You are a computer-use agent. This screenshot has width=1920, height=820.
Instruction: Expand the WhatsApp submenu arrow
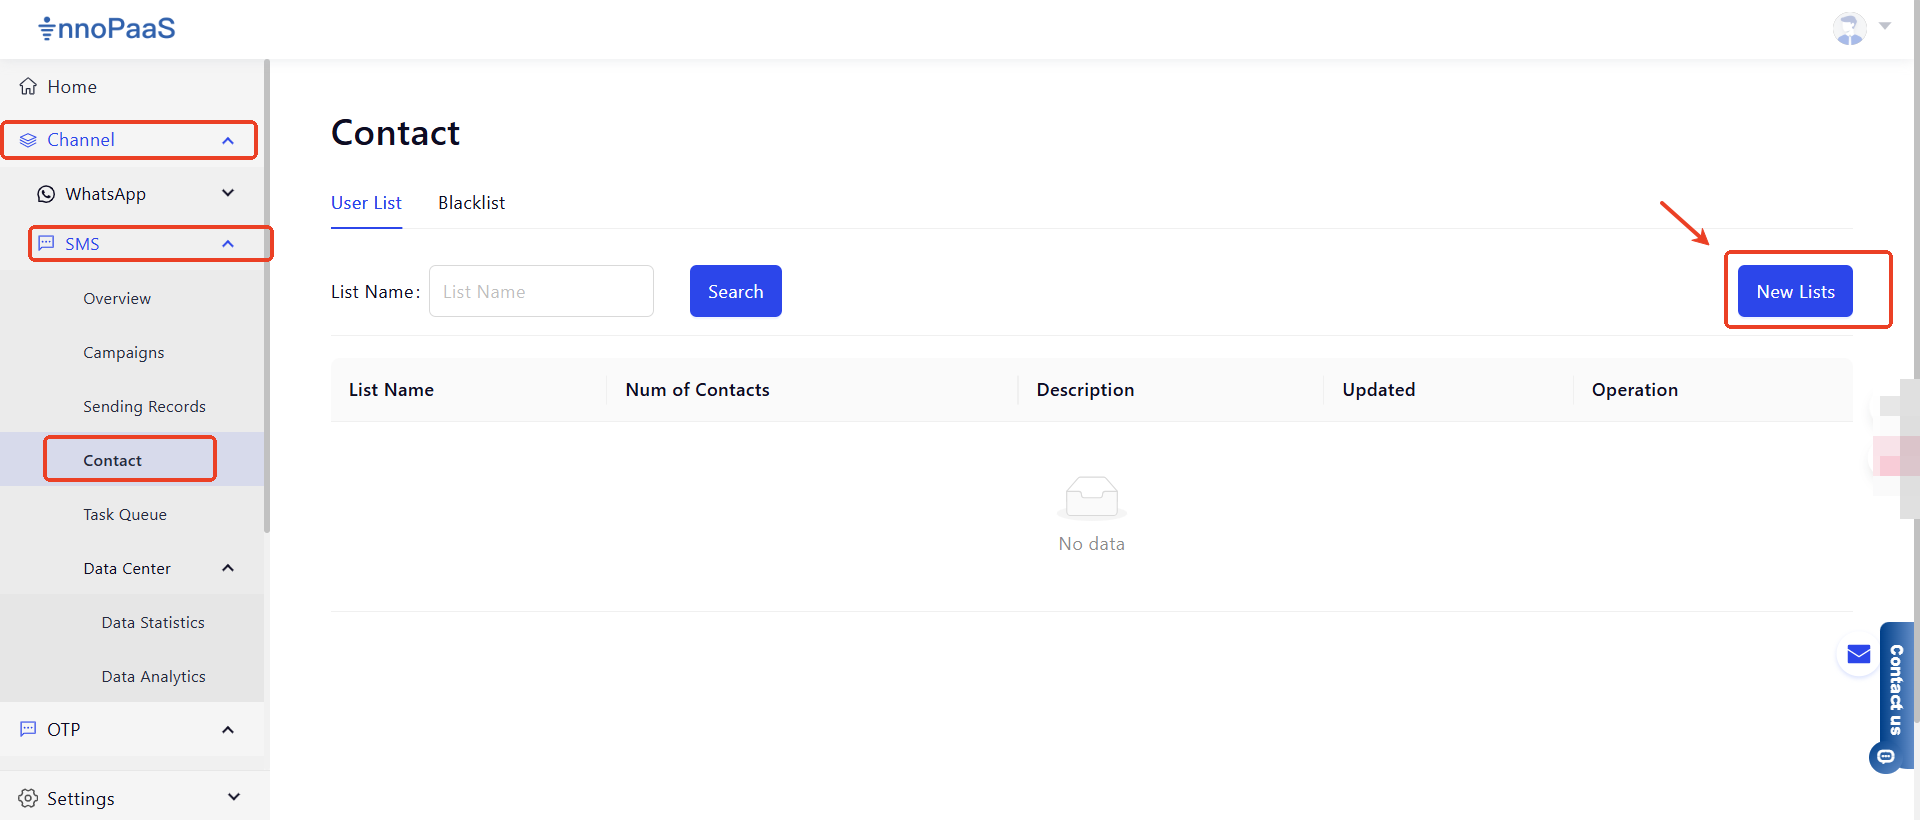click(x=228, y=193)
